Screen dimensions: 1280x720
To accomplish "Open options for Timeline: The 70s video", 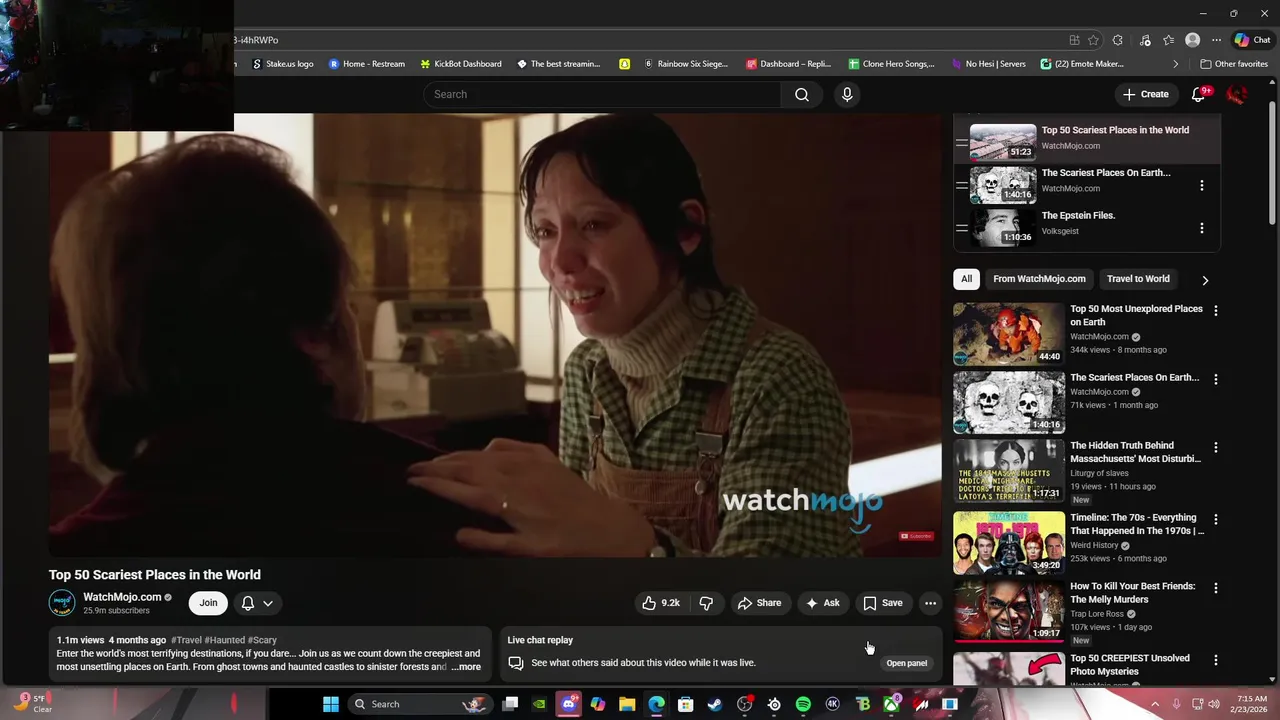I will pyautogui.click(x=1216, y=520).
